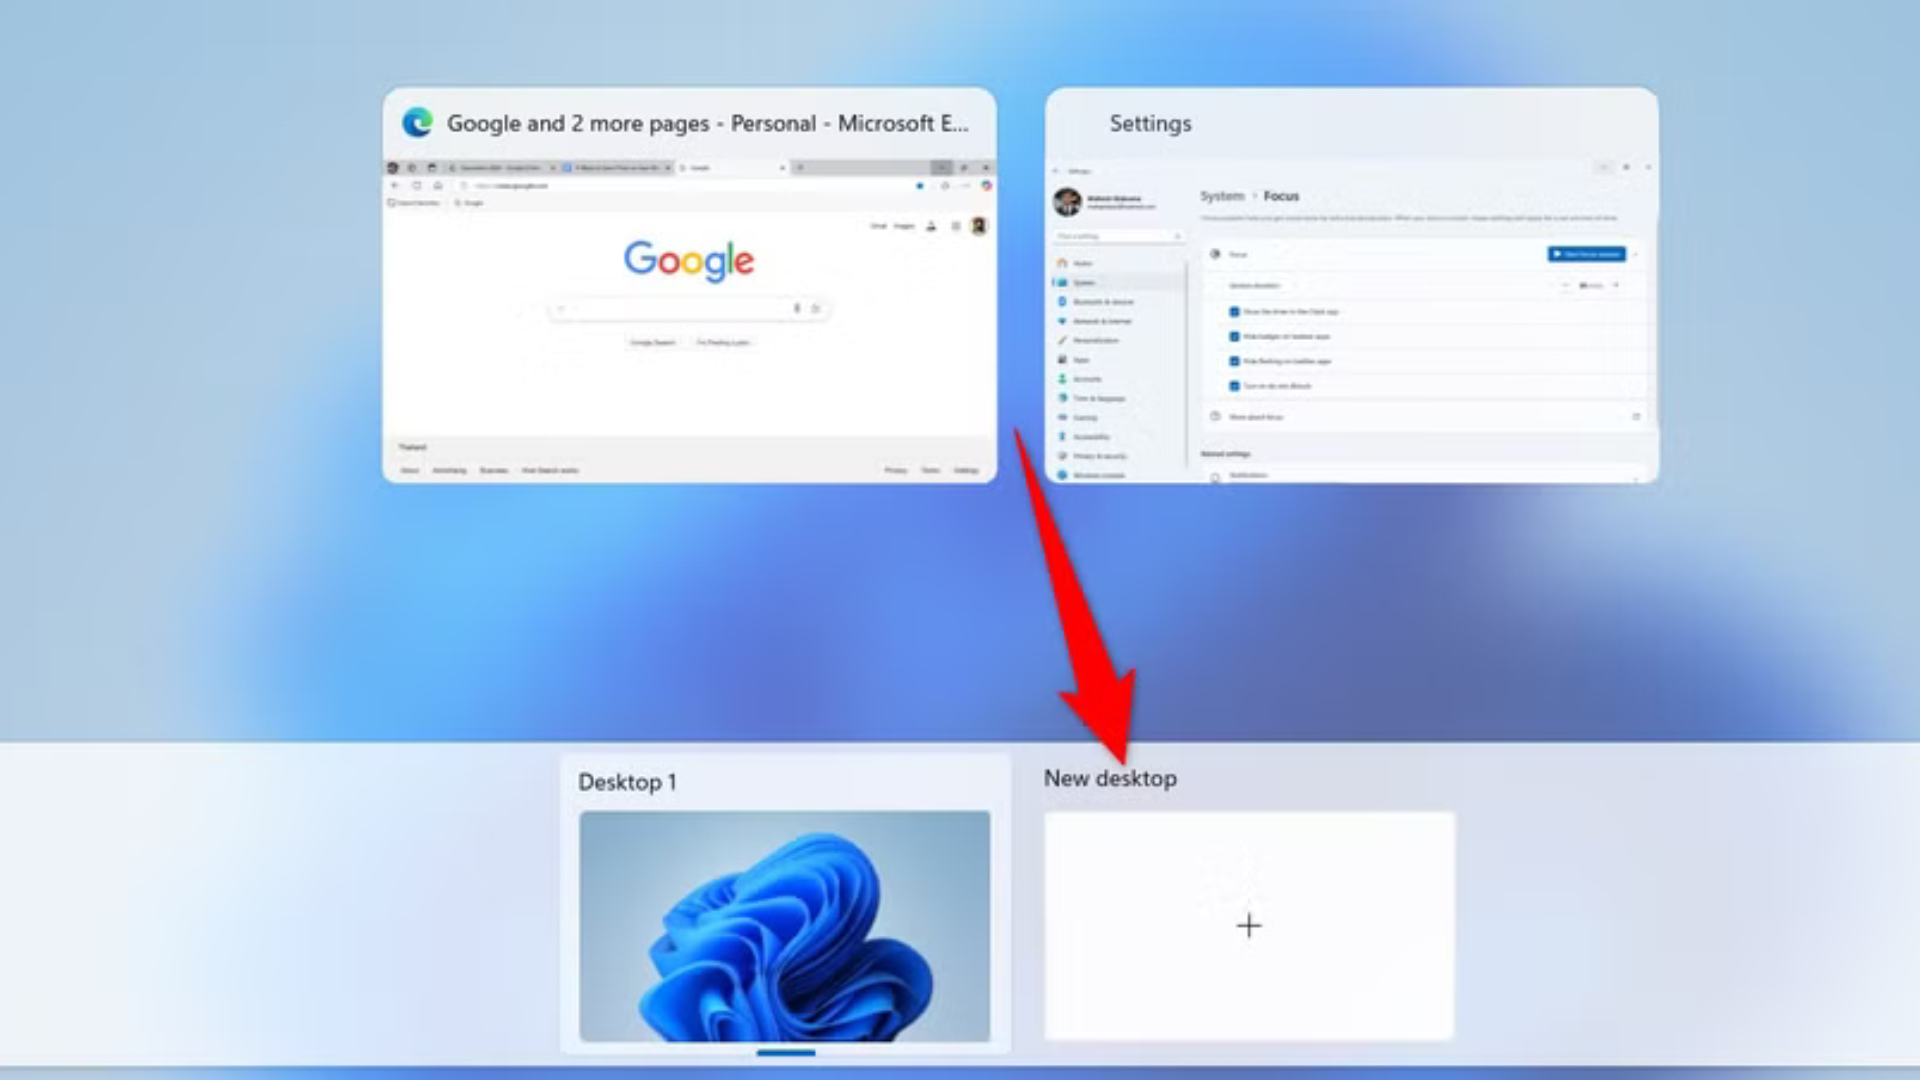Click the user profile picture in Settings preview
Viewport: 1920px width, 1080px height.
point(1067,202)
